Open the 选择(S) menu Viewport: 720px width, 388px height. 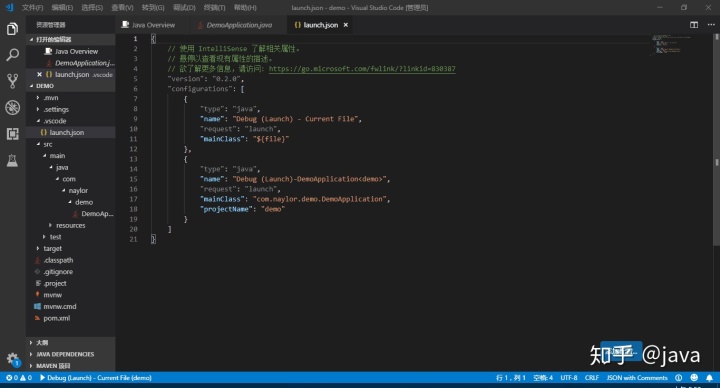pyautogui.click(x=92, y=8)
